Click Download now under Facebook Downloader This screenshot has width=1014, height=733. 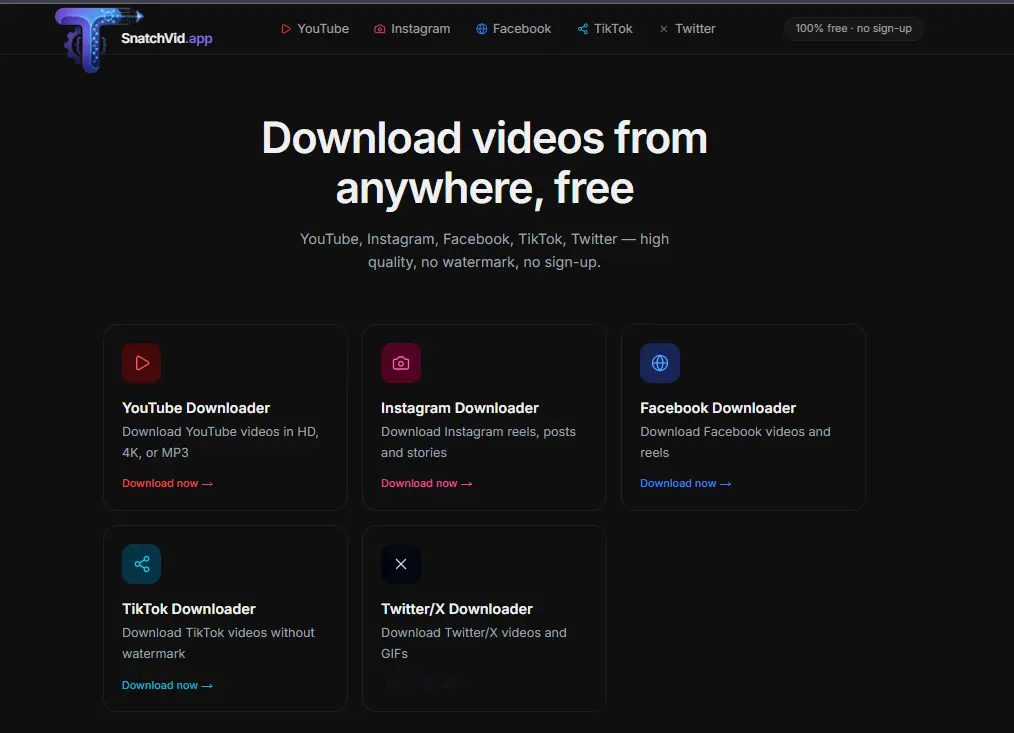pos(685,483)
